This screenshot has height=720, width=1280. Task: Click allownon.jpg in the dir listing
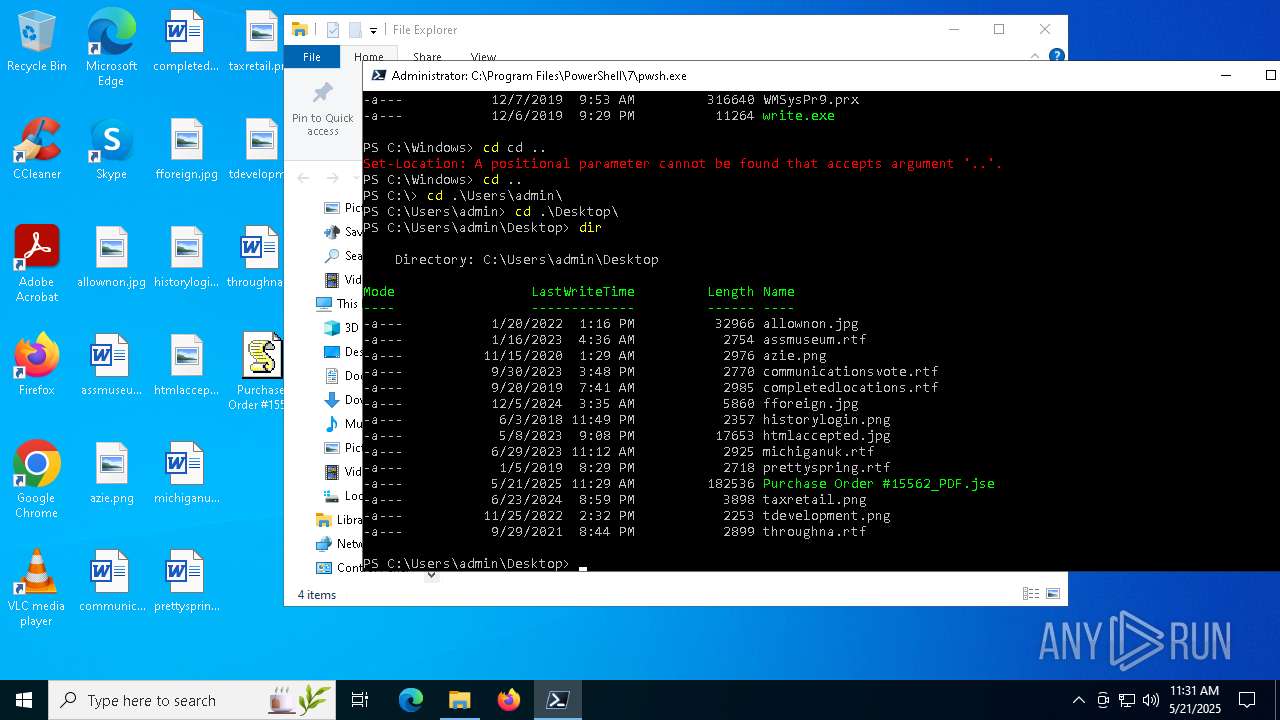(x=810, y=324)
